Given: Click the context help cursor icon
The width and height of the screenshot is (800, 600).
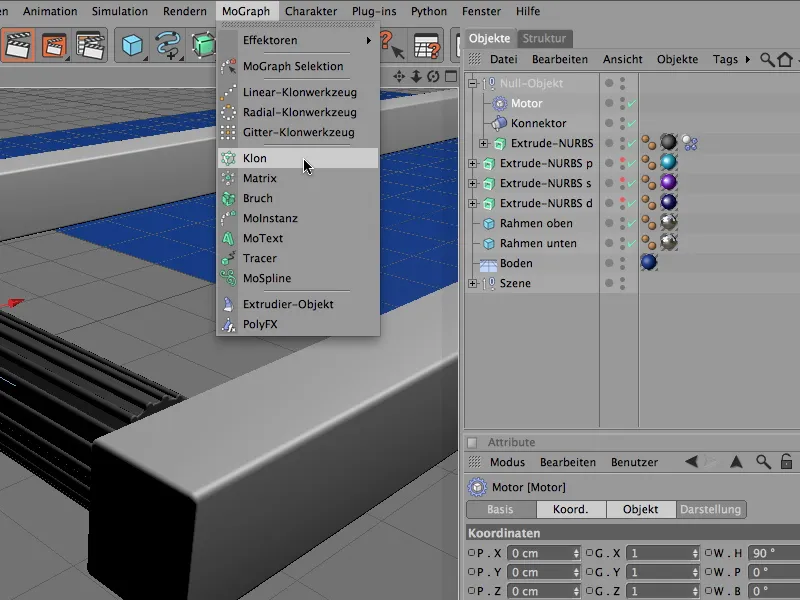Looking at the screenshot, I should click(x=390, y=43).
